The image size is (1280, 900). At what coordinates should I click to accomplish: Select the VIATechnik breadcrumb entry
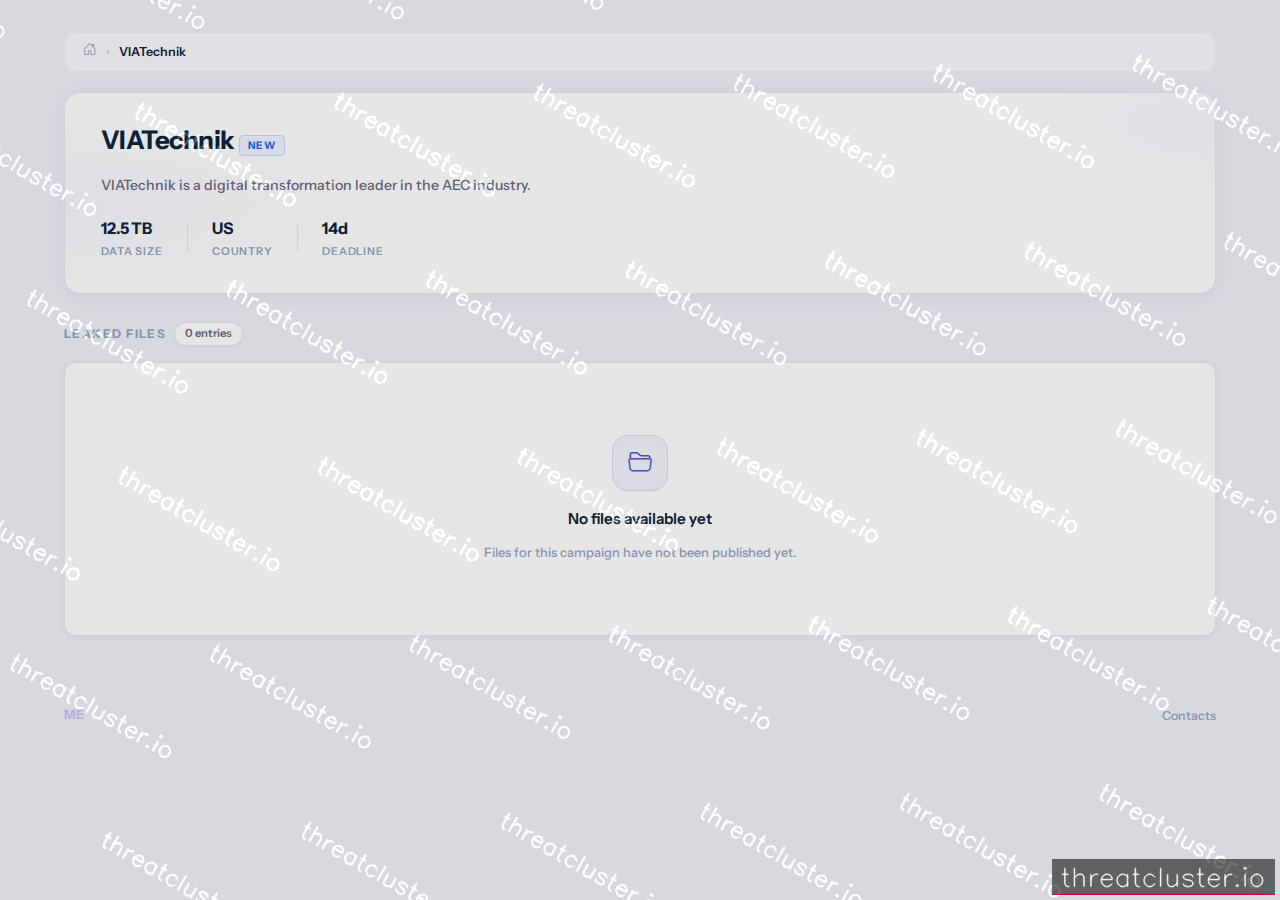coord(152,52)
